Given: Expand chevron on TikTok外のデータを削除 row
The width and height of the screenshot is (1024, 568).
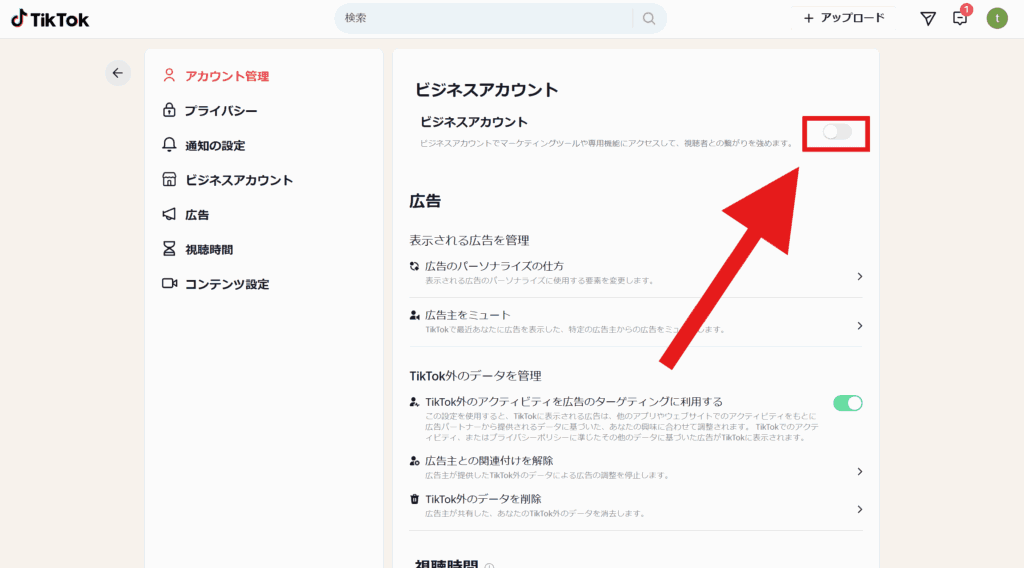Looking at the screenshot, I should (x=859, y=509).
